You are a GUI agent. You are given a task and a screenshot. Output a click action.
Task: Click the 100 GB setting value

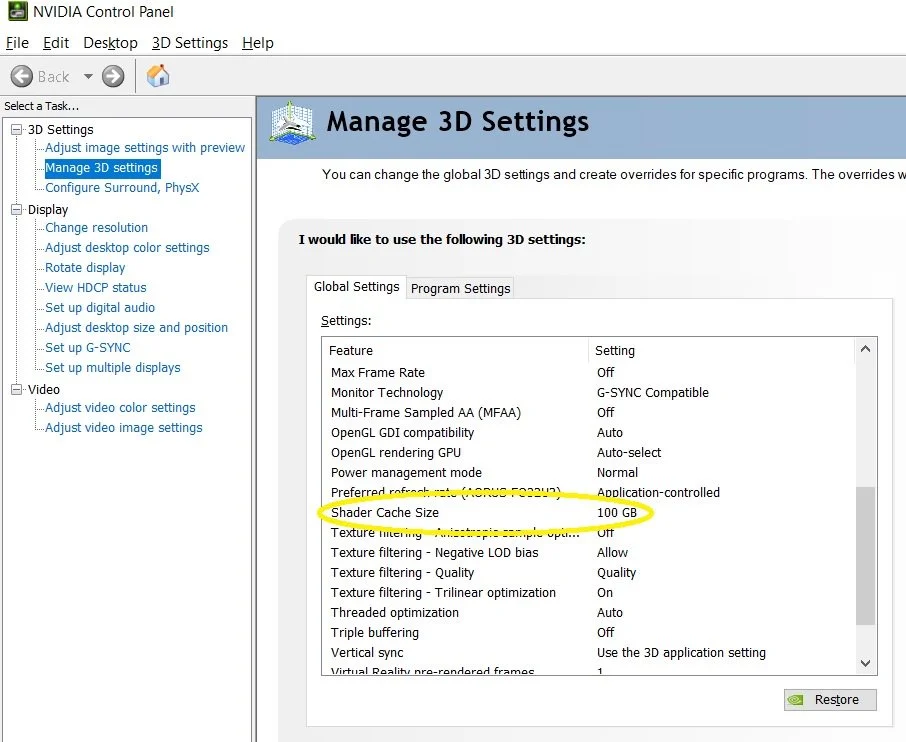617,513
